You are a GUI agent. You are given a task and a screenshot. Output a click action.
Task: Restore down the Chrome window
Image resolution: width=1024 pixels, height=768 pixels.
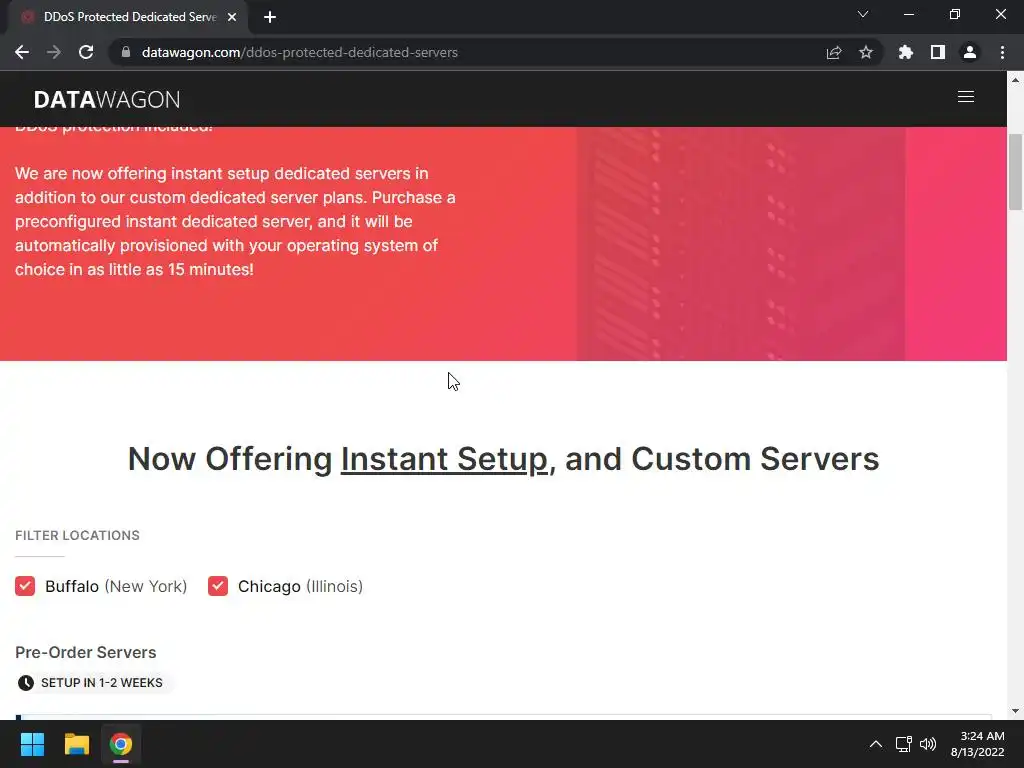click(955, 14)
